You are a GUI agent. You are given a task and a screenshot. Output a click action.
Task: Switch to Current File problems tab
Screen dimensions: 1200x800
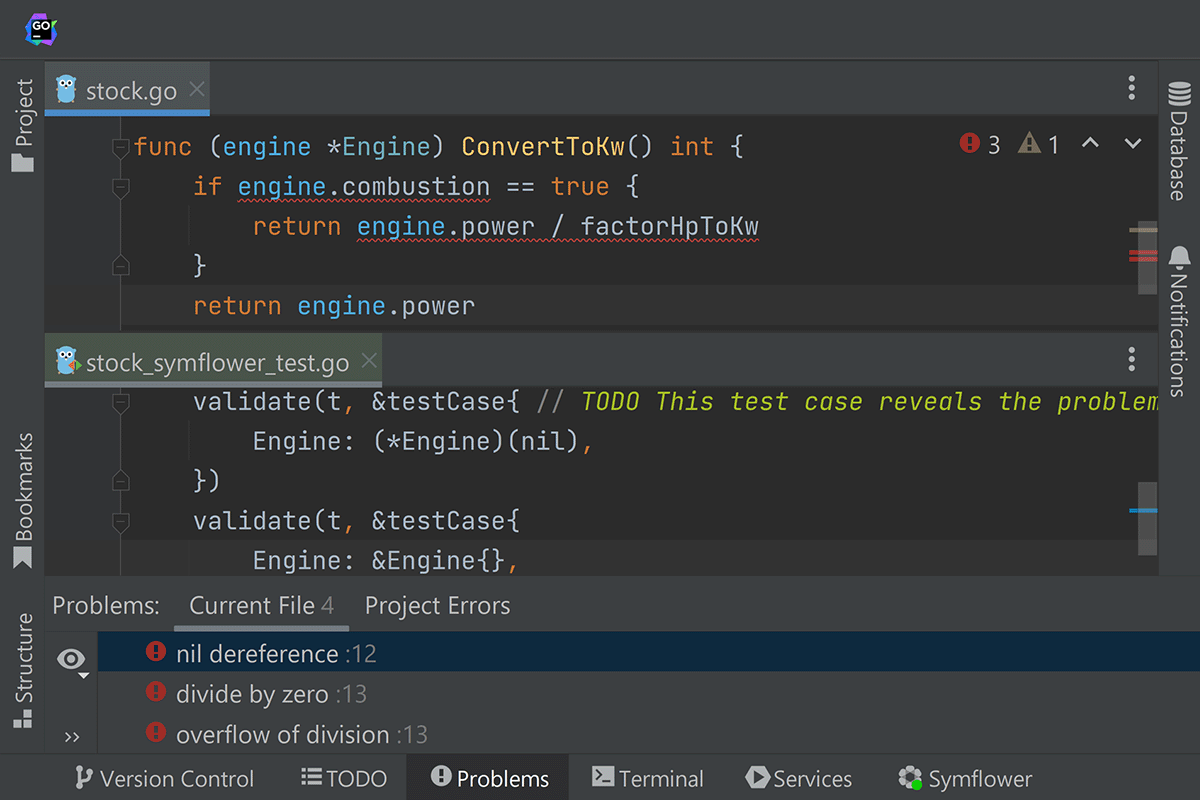261,605
